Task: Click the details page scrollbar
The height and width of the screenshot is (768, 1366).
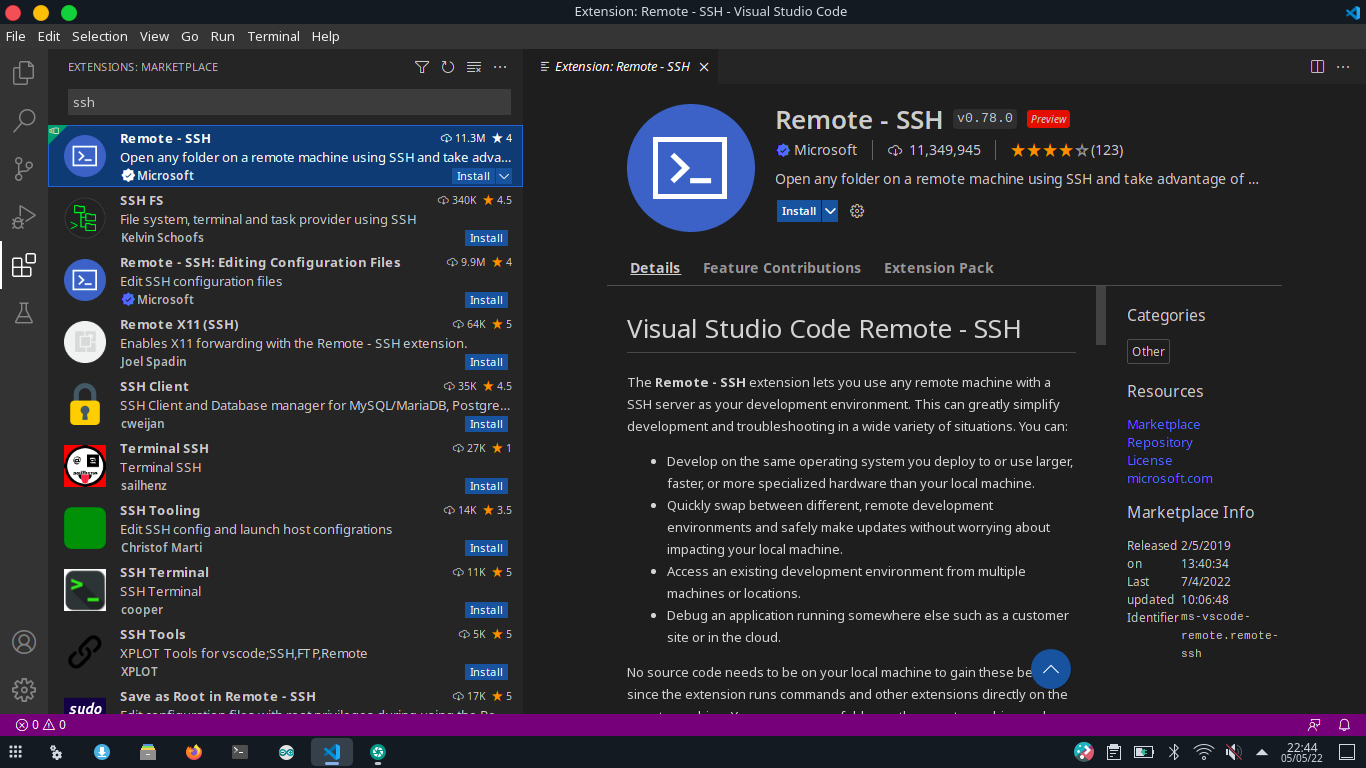Action: tap(1101, 315)
